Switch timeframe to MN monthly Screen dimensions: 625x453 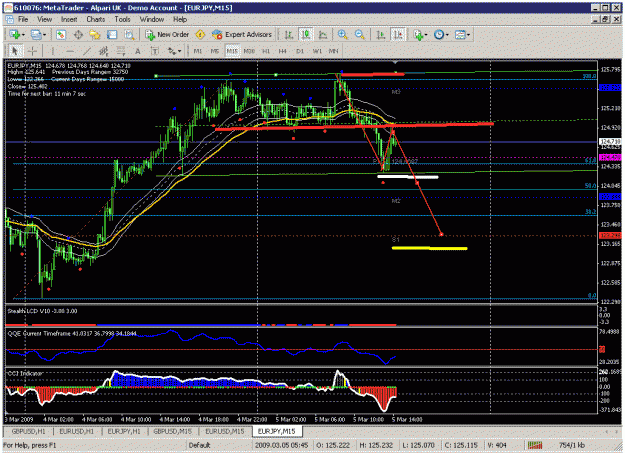pyautogui.click(x=333, y=51)
